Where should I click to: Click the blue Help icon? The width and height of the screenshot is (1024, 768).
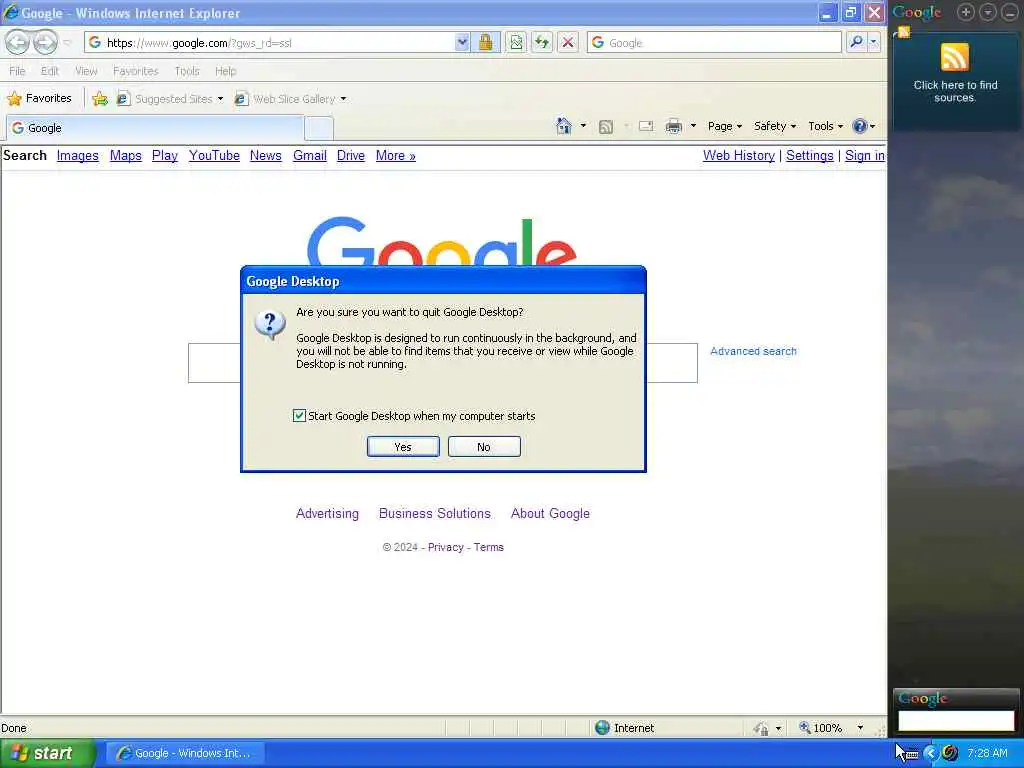click(860, 126)
